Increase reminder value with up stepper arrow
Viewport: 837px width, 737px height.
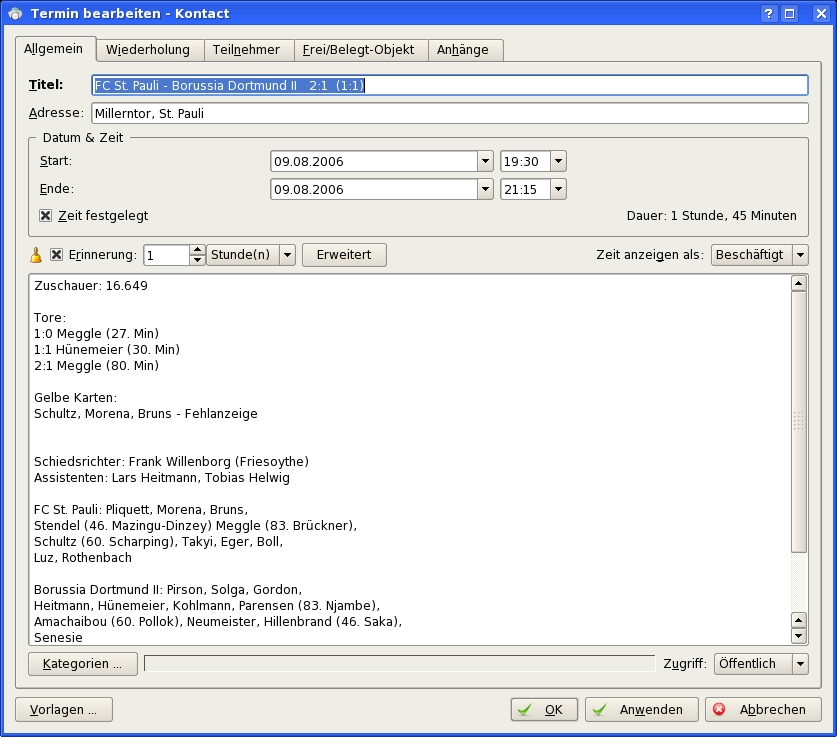point(198,250)
